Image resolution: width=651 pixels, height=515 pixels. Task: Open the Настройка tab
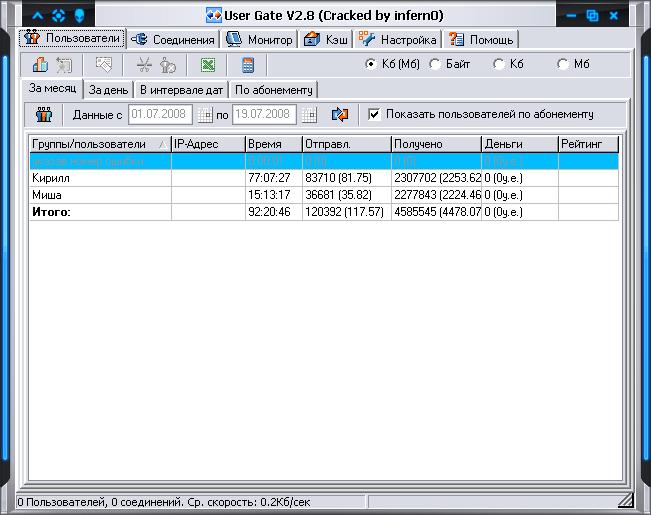[398, 39]
